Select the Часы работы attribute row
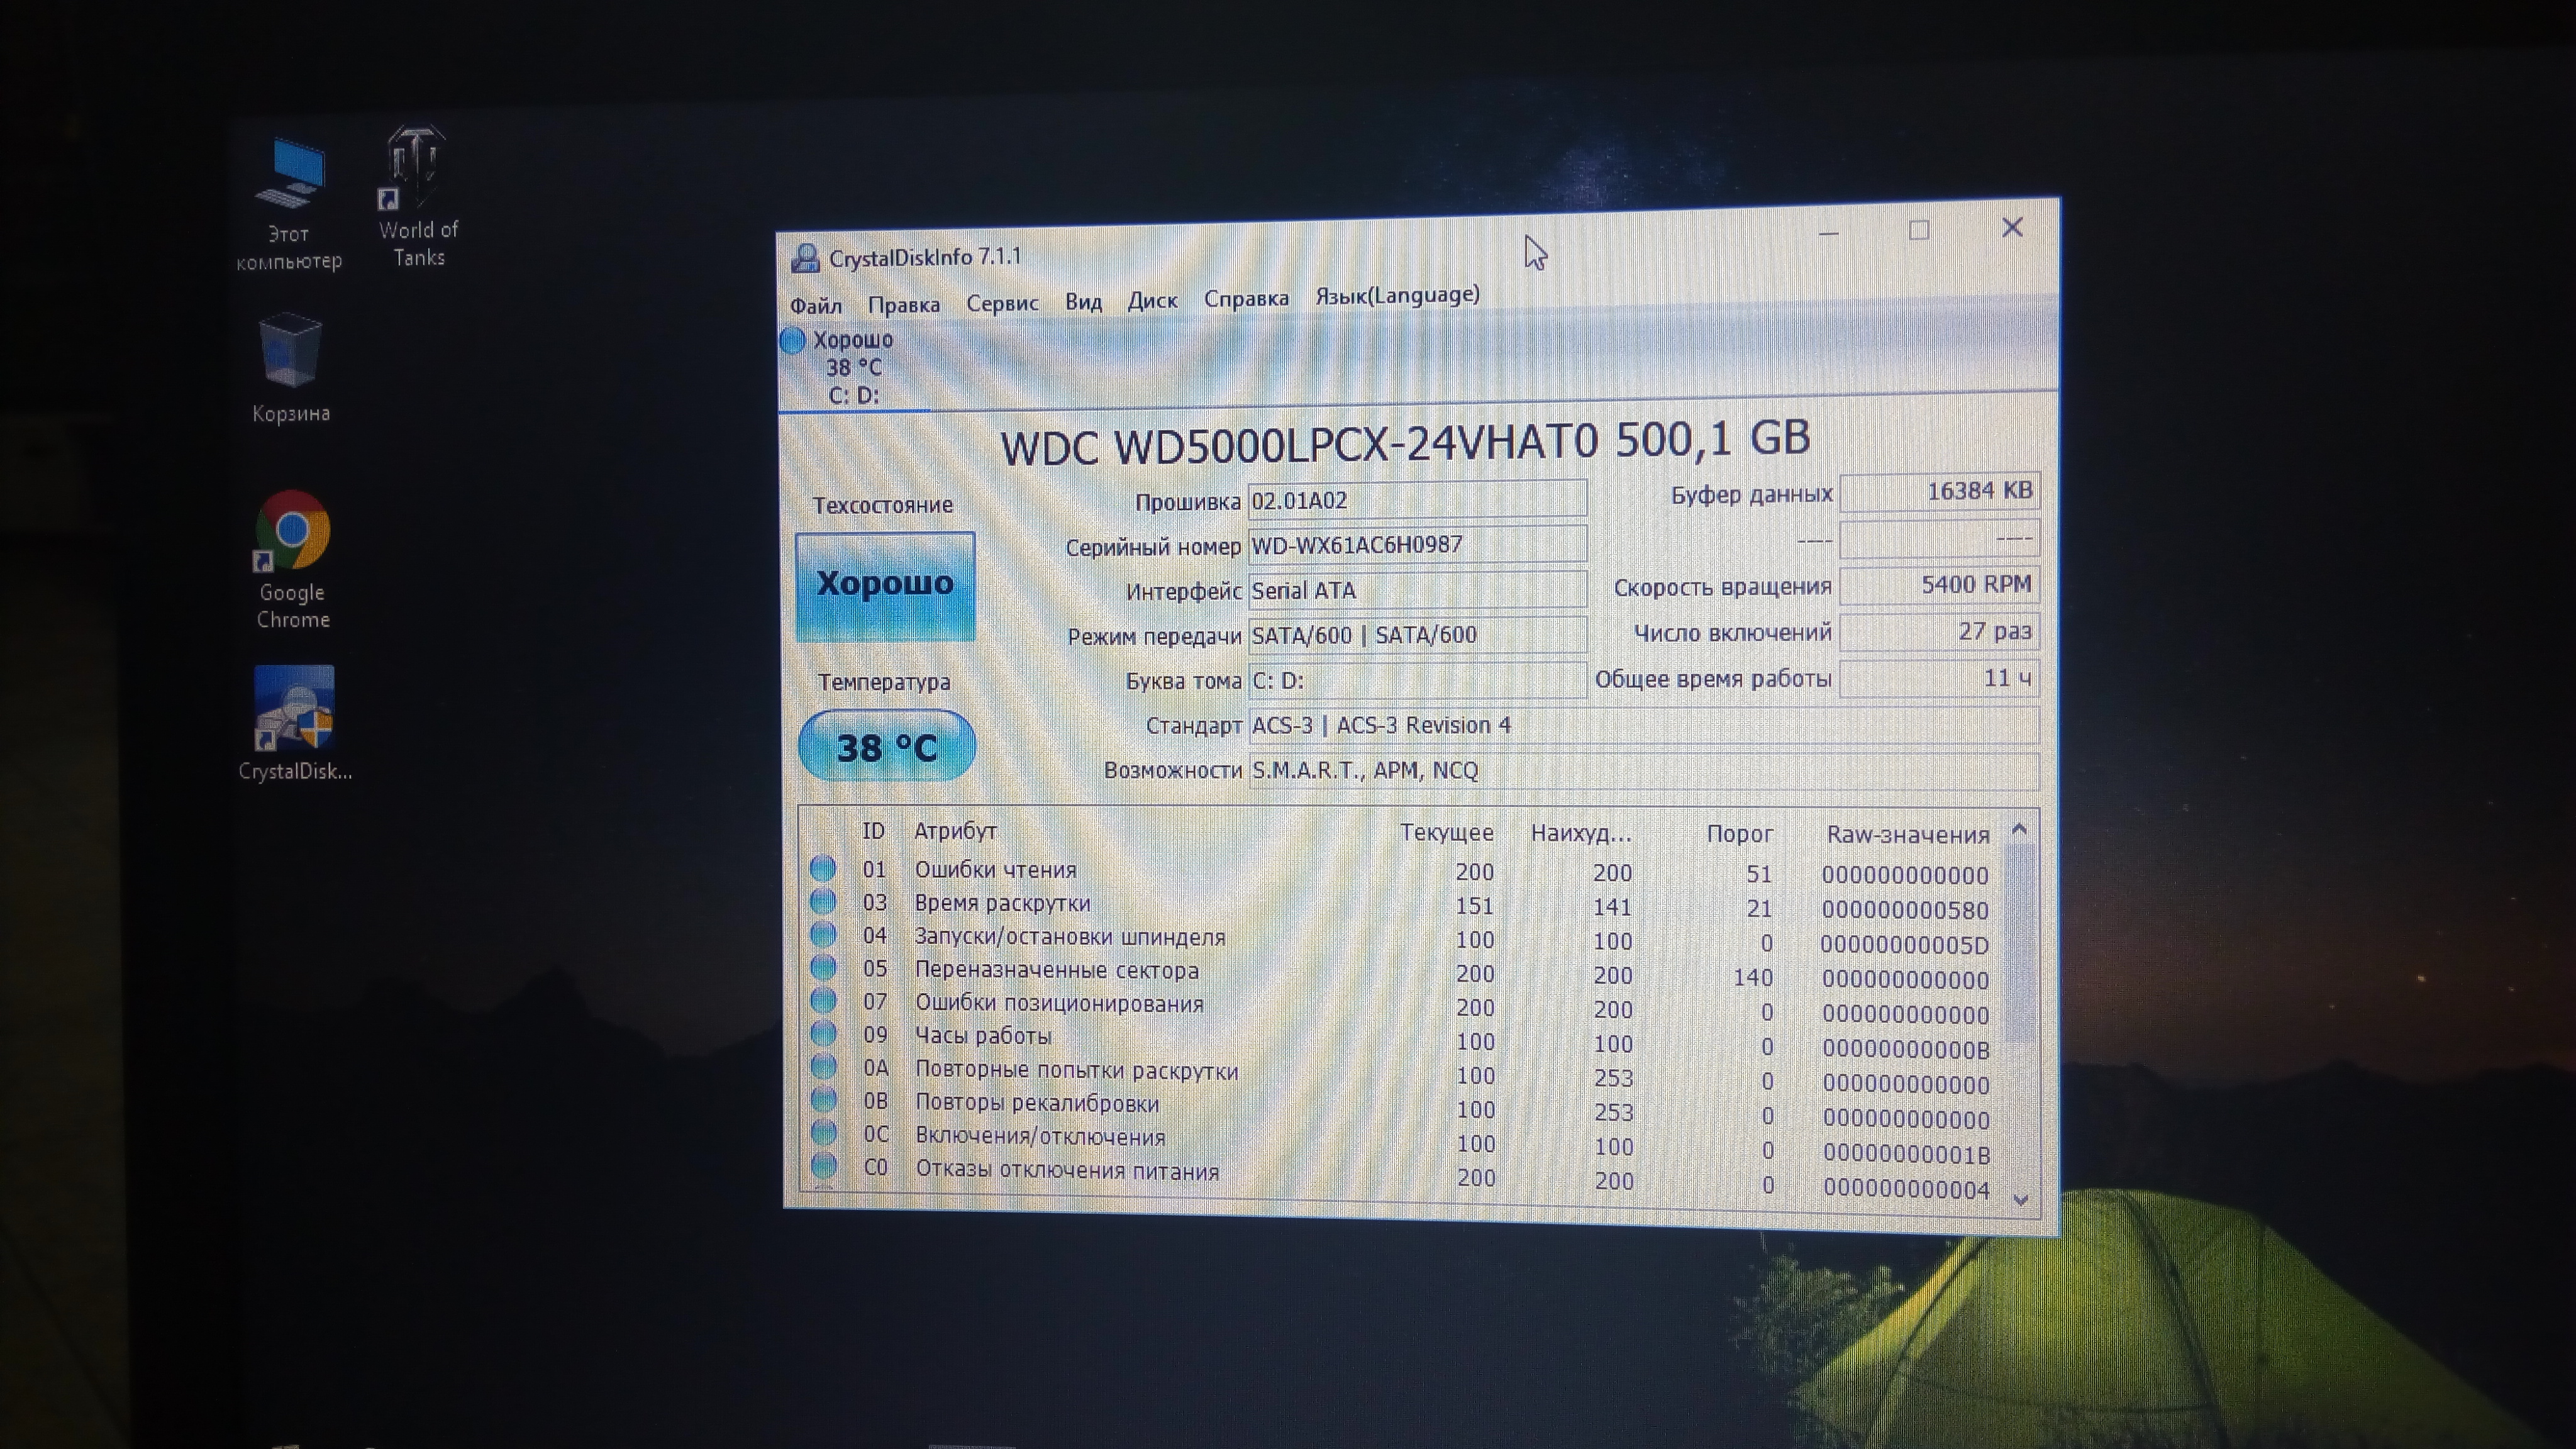The image size is (2576, 1449). pyautogui.click(x=1400, y=1041)
